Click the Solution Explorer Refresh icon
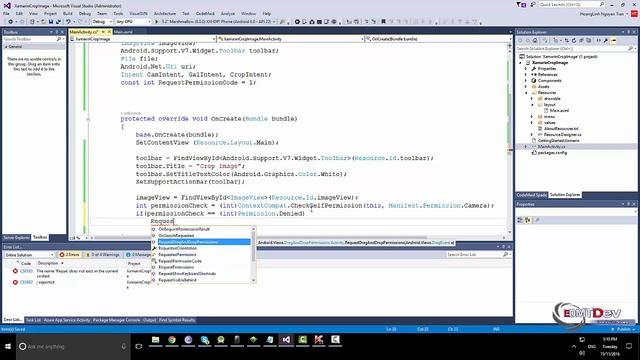Image resolution: width=640 pixels, height=360 pixels. pyautogui.click(x=574, y=40)
